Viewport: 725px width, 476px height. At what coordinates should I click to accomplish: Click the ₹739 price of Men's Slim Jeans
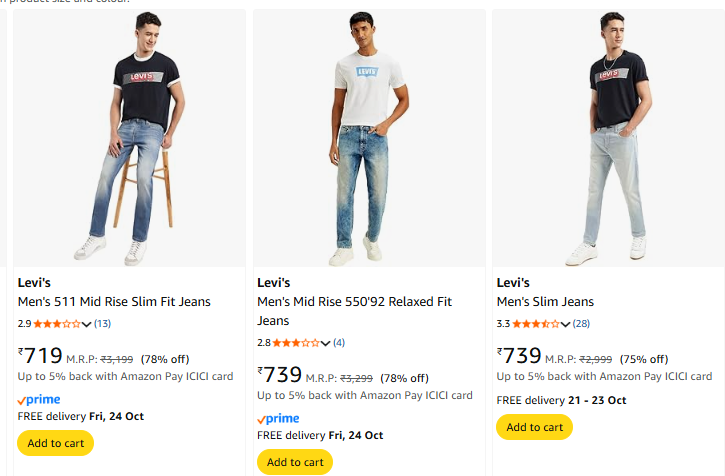[520, 356]
